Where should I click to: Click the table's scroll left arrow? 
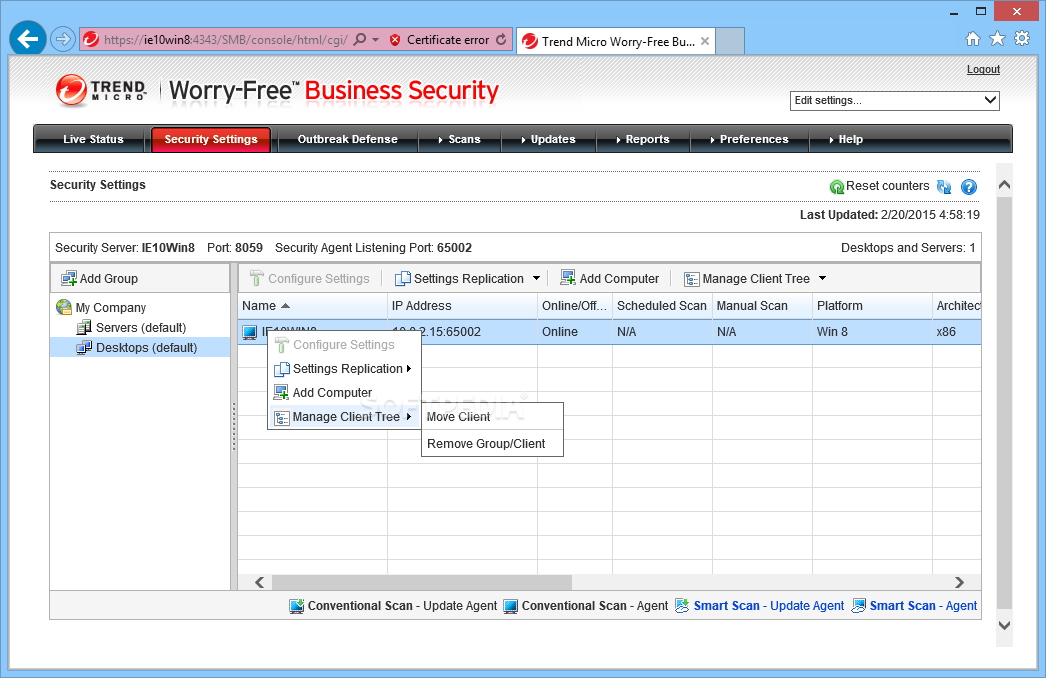coord(259,583)
